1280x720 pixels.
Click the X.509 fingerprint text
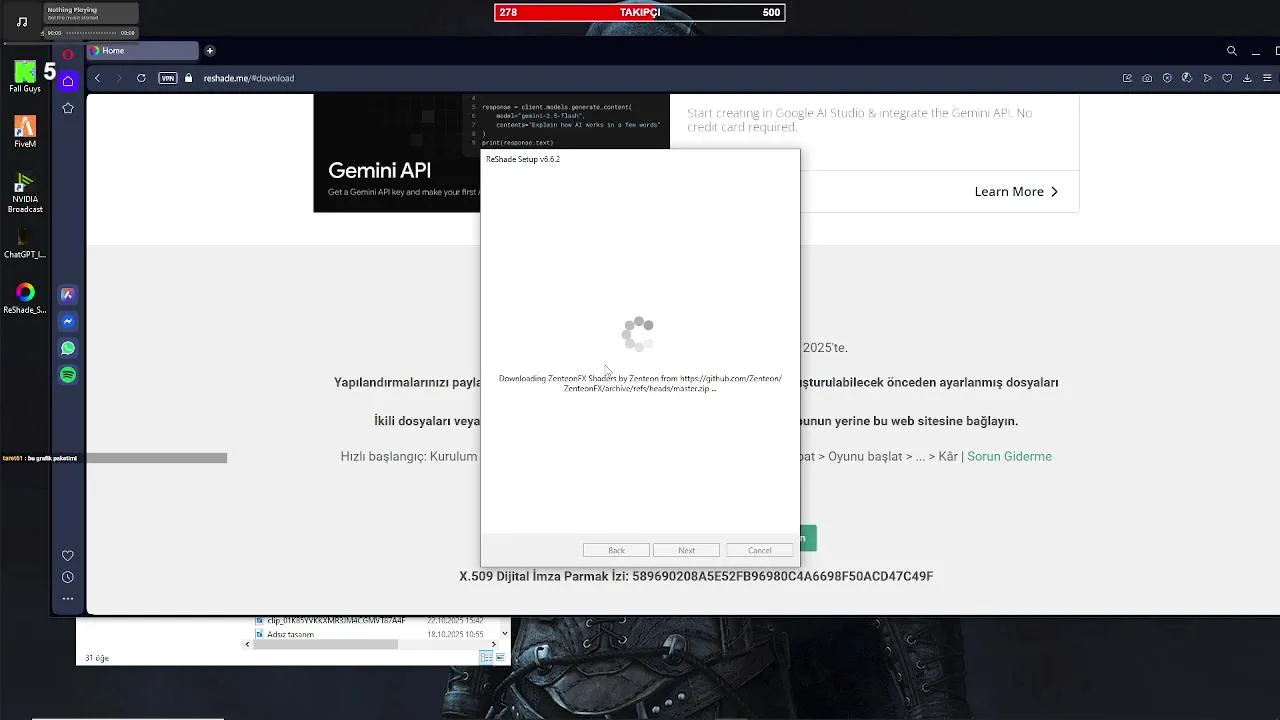[x=696, y=577]
